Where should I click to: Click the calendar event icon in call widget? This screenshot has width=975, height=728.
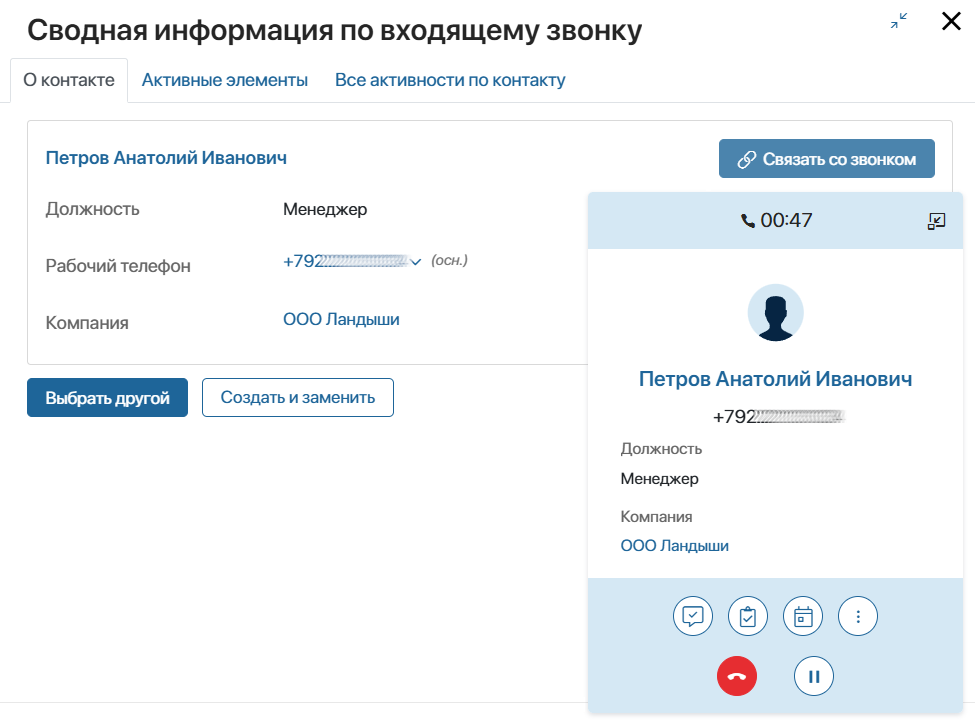click(x=803, y=616)
